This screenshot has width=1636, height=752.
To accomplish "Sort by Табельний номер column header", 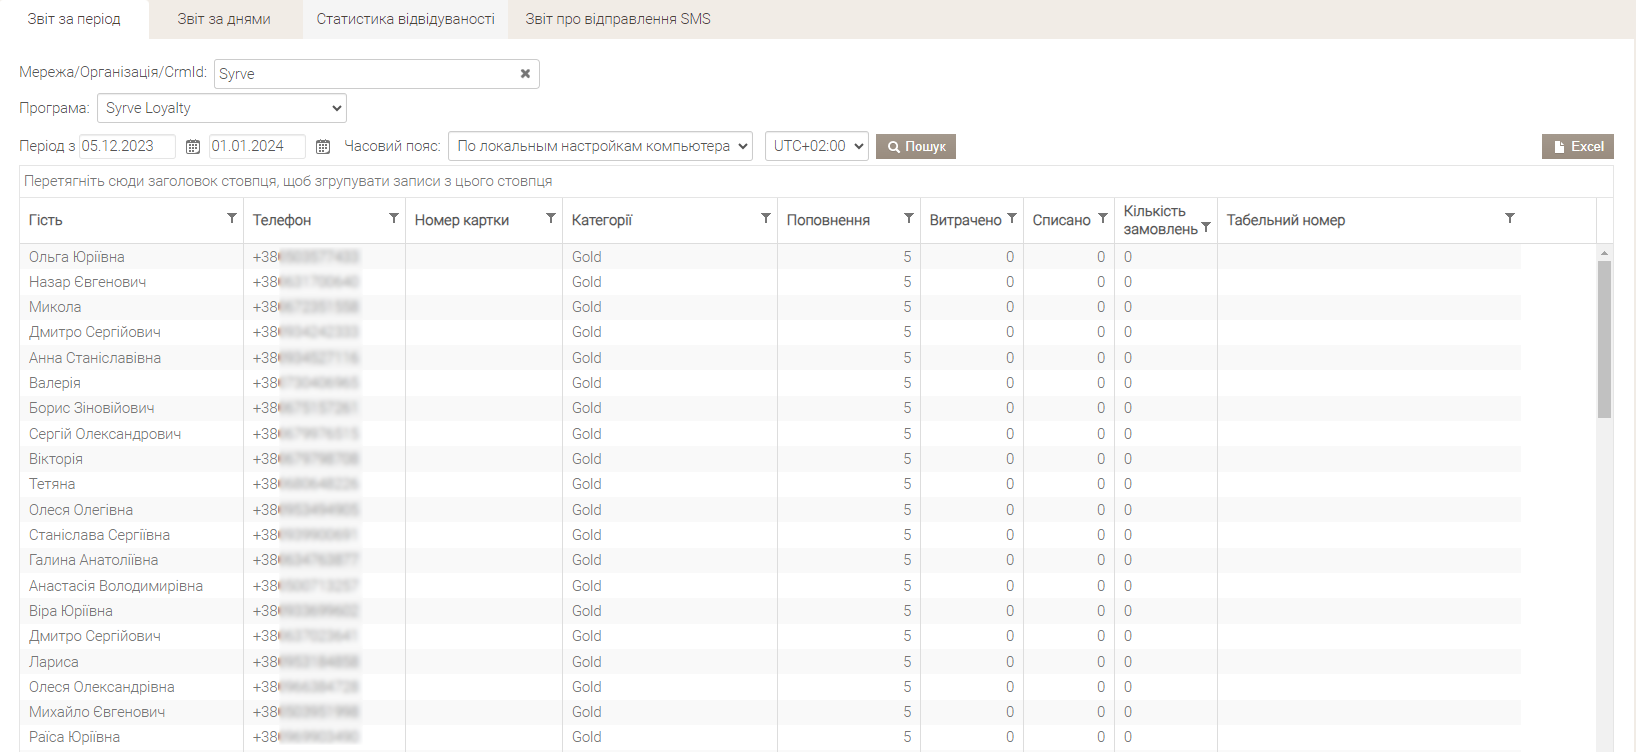I will point(1286,220).
